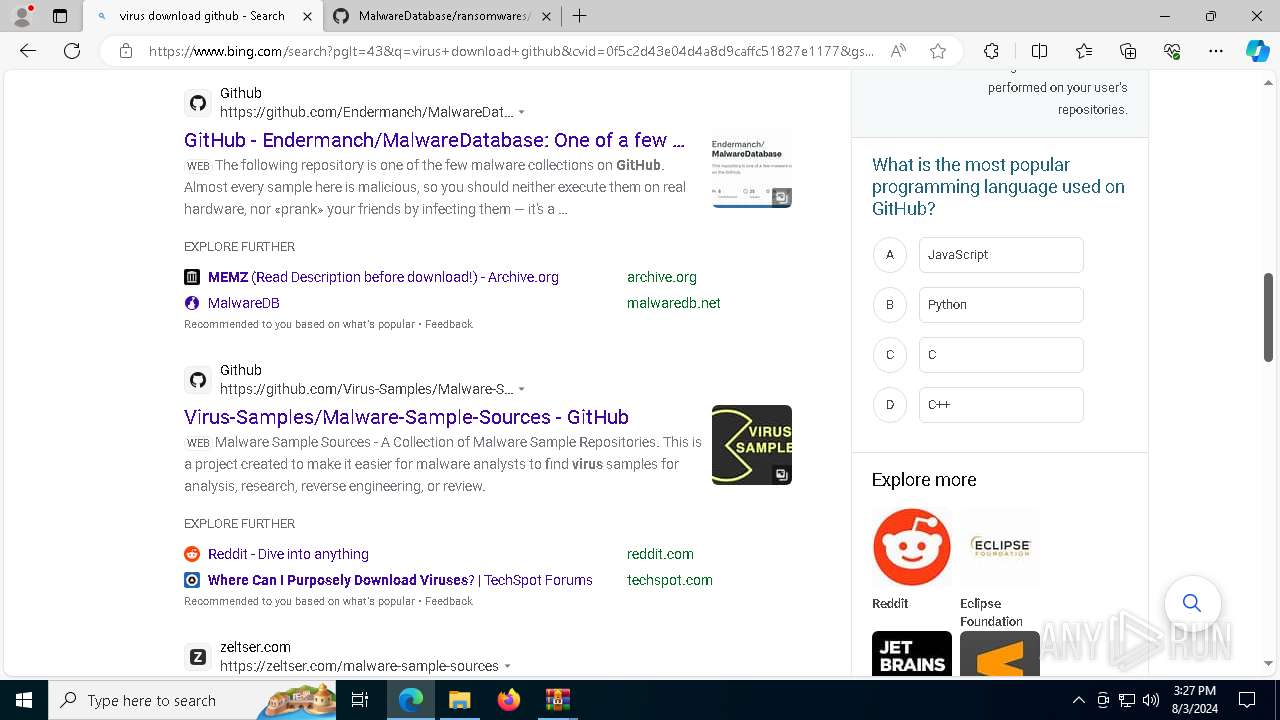1280x720 pixels.
Task: View site information lock icon
Action: [125, 51]
